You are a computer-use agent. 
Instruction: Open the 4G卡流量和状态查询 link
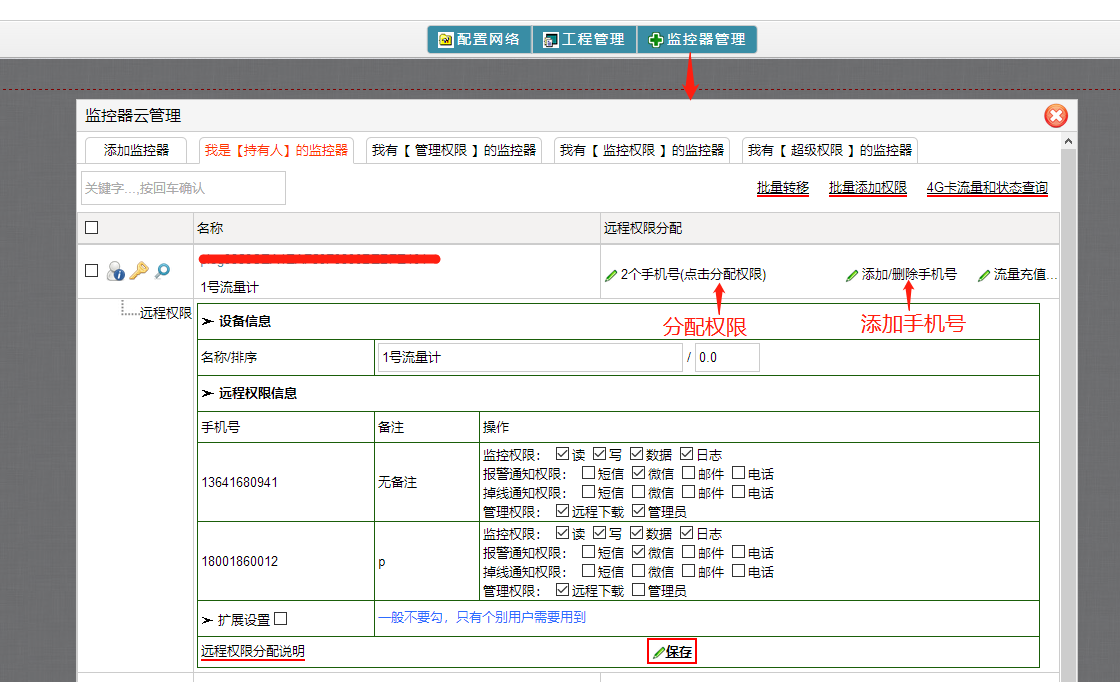click(987, 188)
